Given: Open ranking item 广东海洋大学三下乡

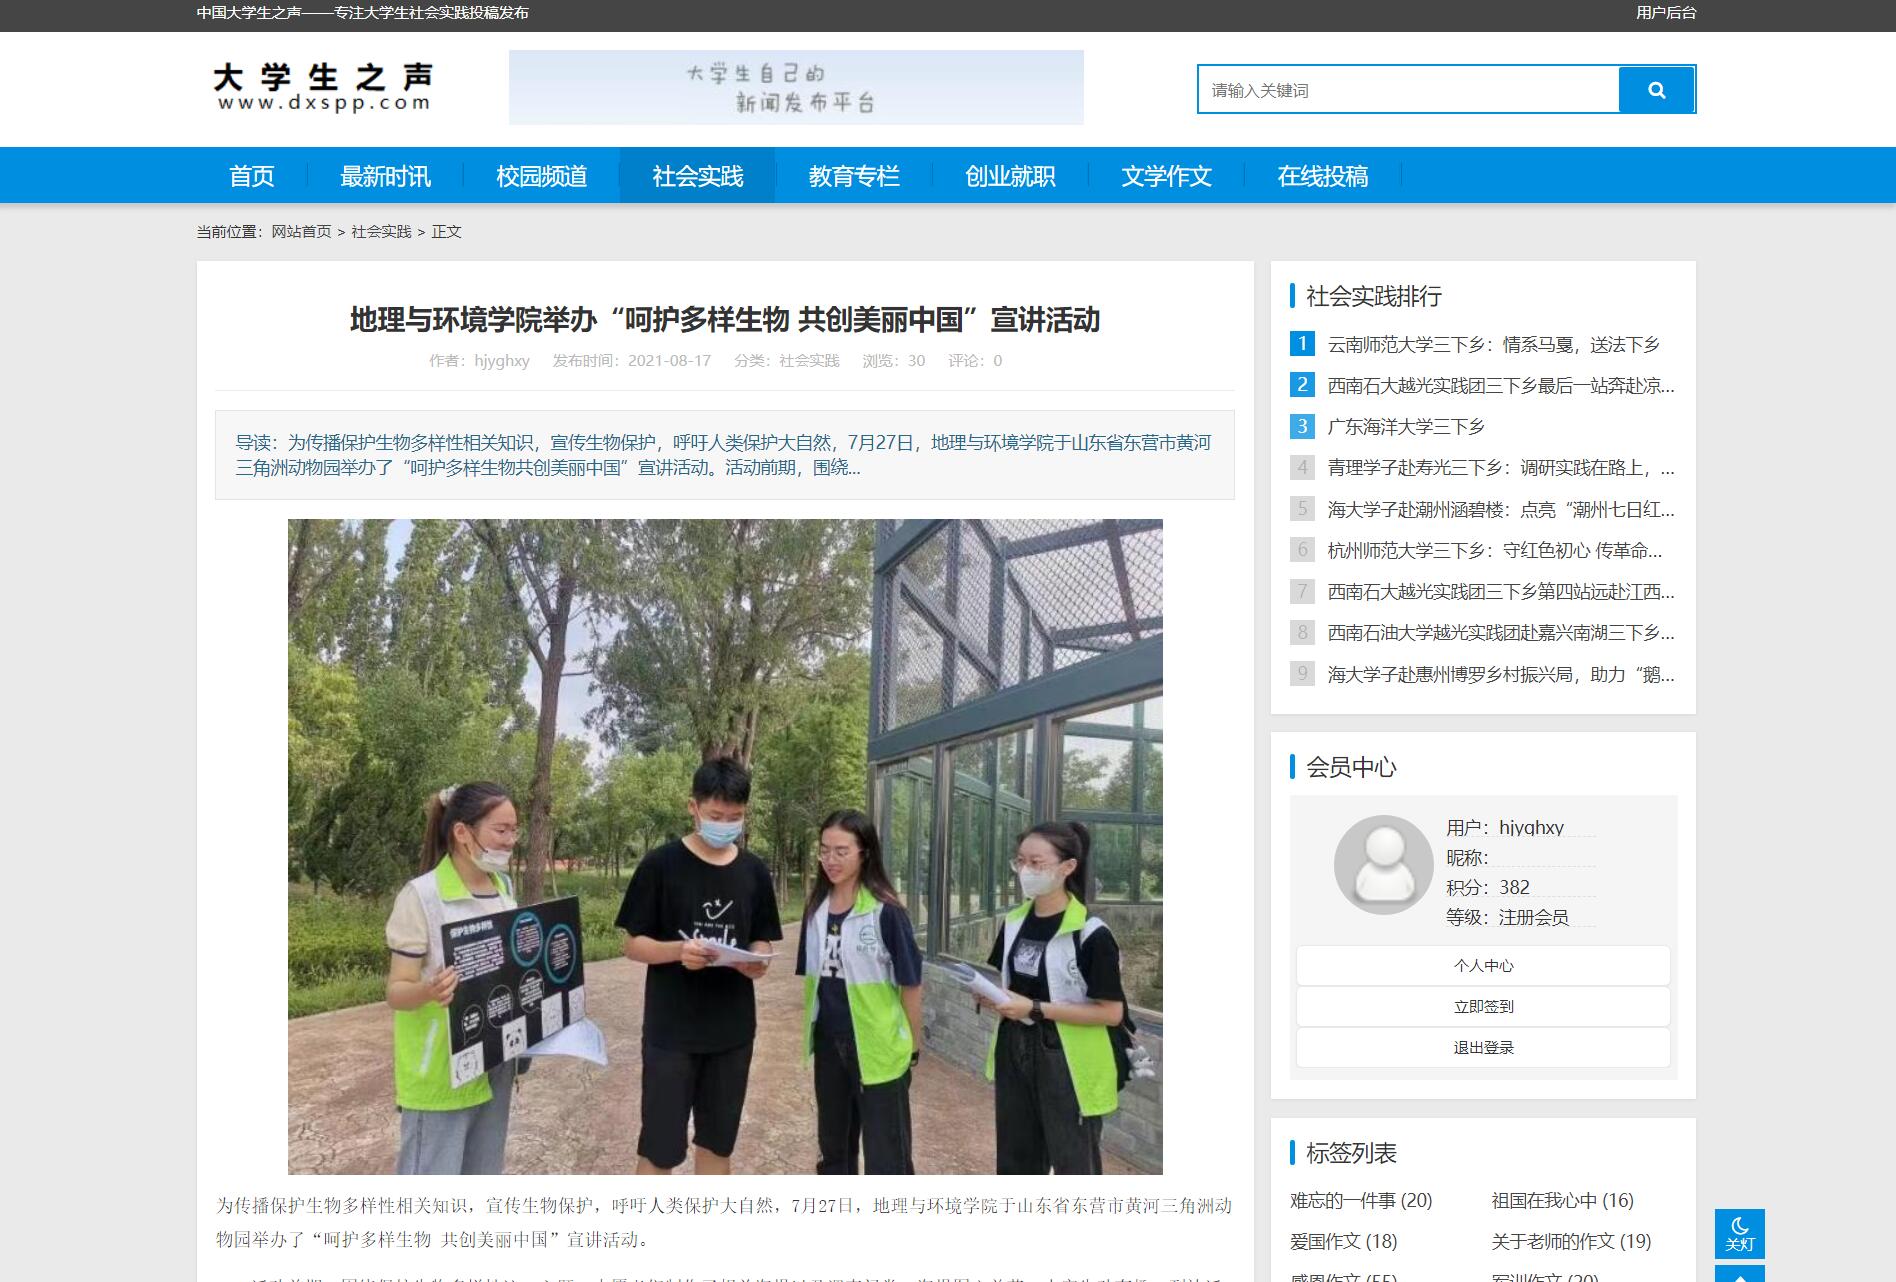Looking at the screenshot, I should 1405,427.
